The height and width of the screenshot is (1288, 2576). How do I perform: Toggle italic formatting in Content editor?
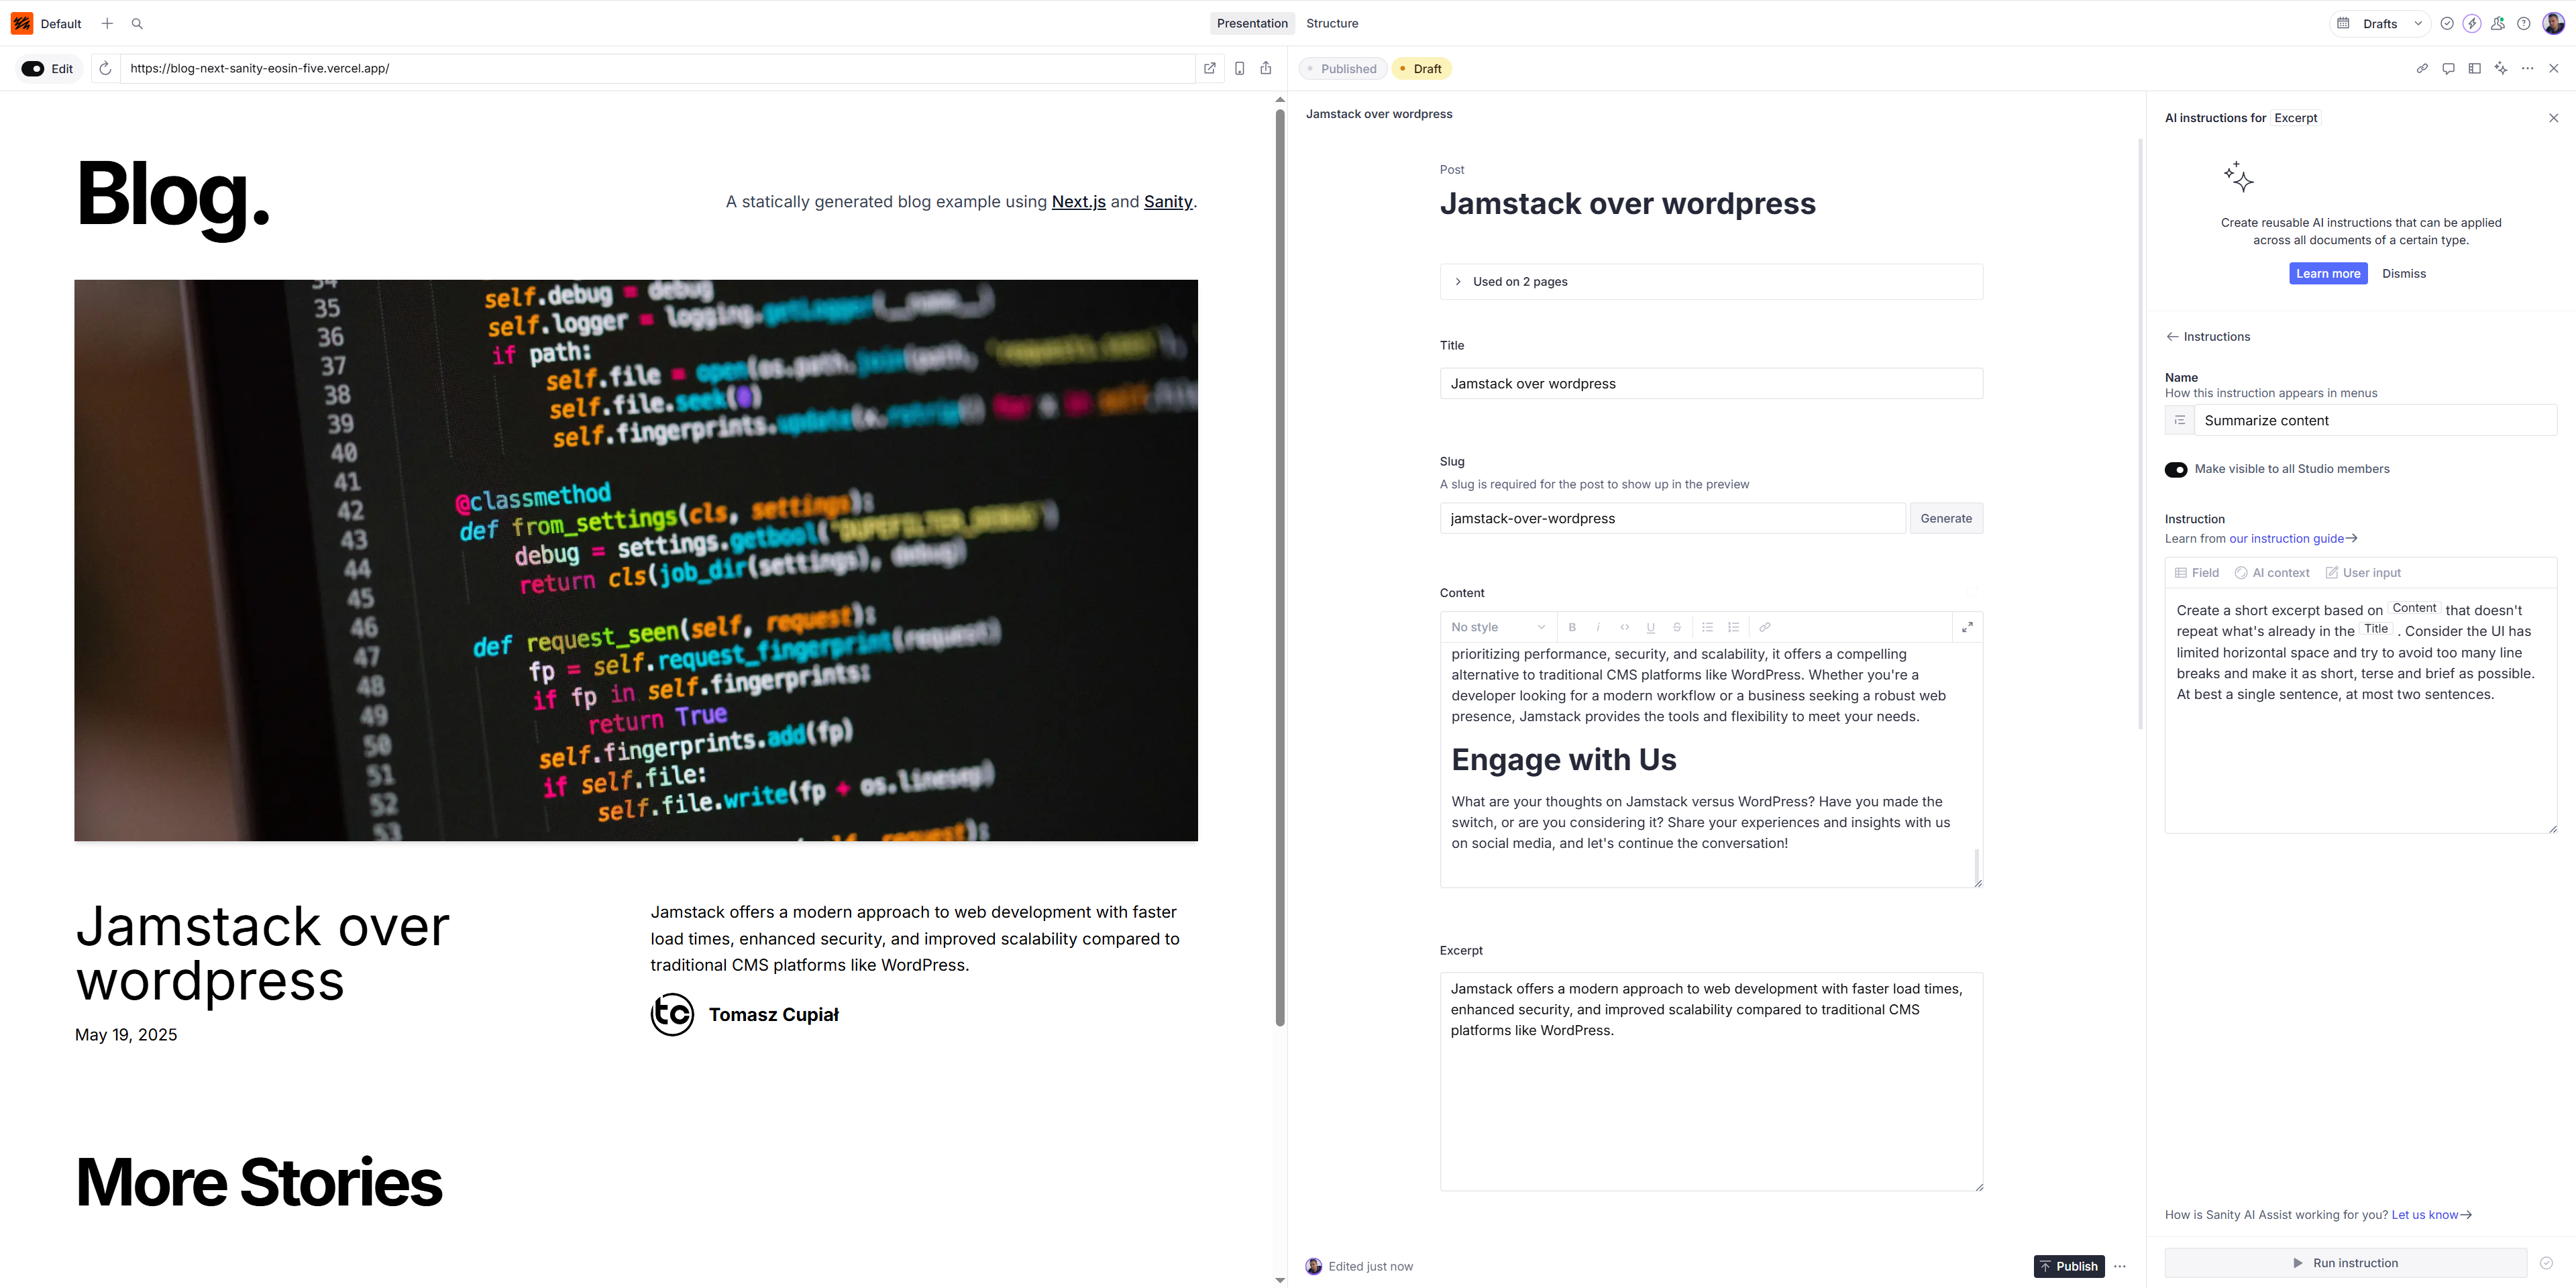click(1598, 627)
